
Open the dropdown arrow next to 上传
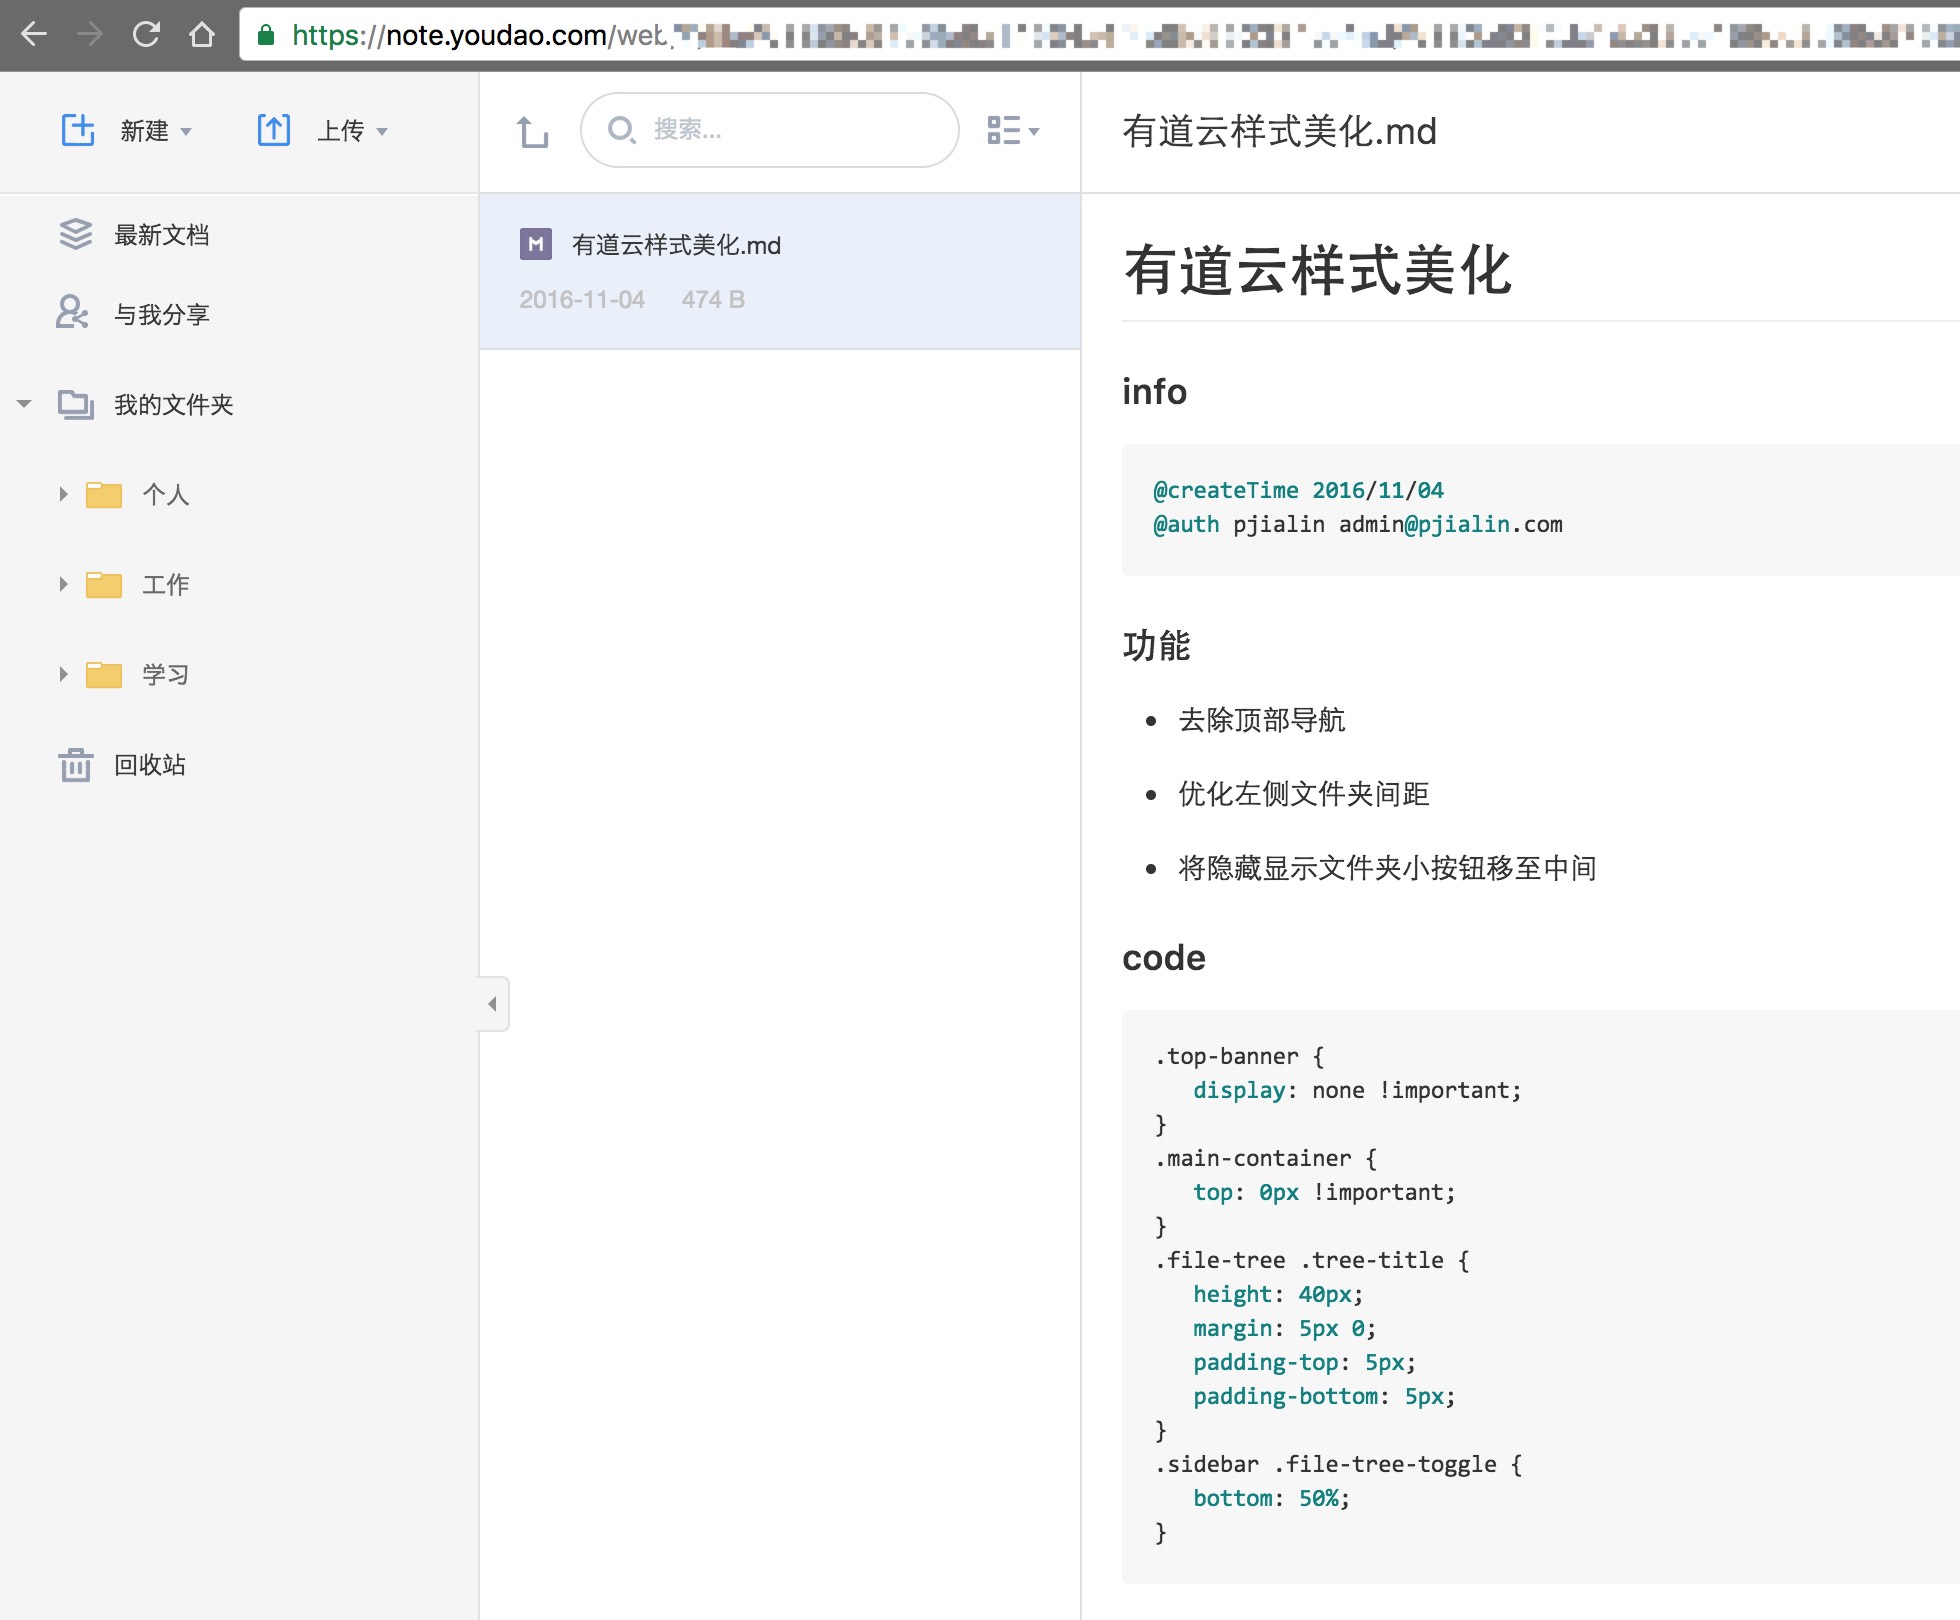click(x=382, y=132)
